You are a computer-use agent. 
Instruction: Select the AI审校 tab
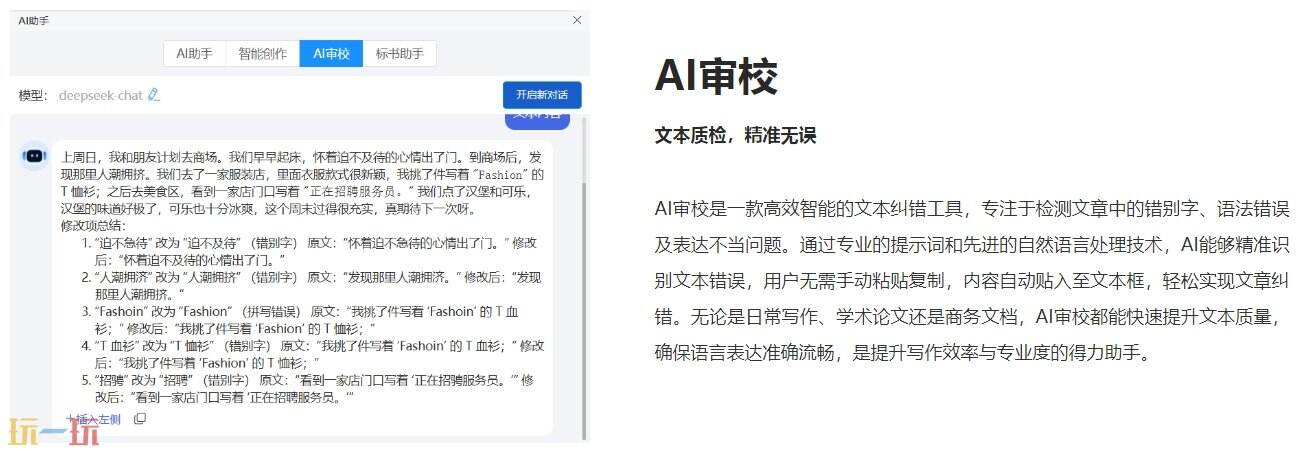331,54
